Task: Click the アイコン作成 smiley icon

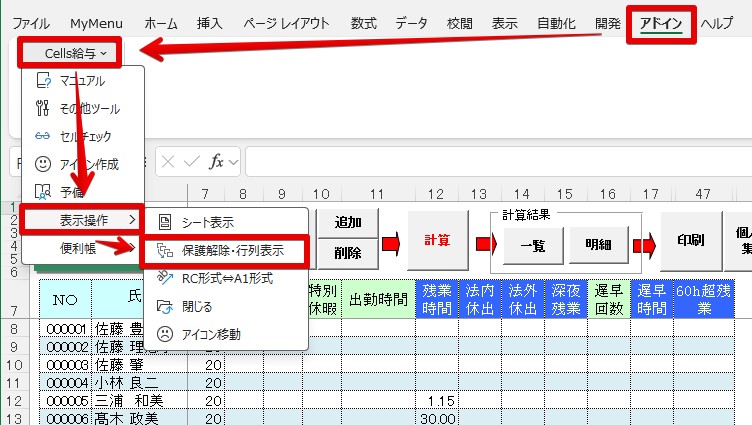Action: coord(42,163)
